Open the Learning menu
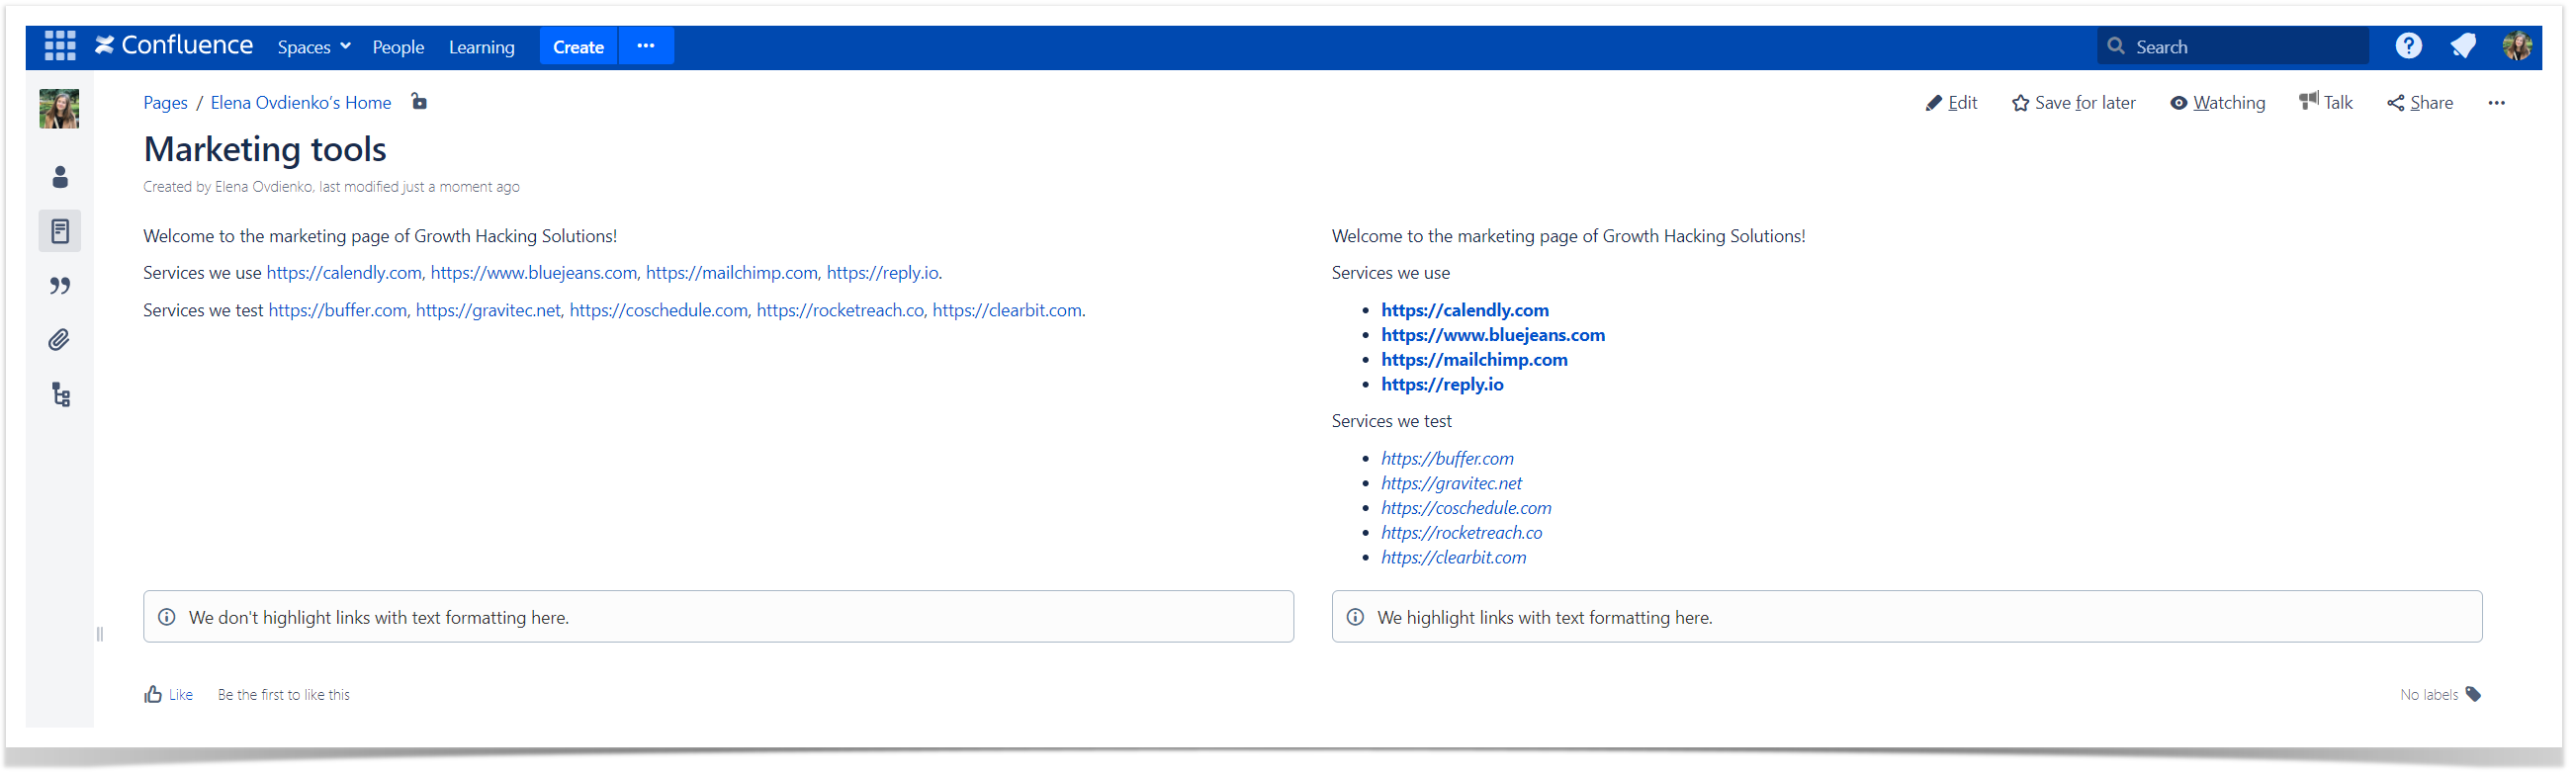The height and width of the screenshot is (776, 2576). (481, 47)
